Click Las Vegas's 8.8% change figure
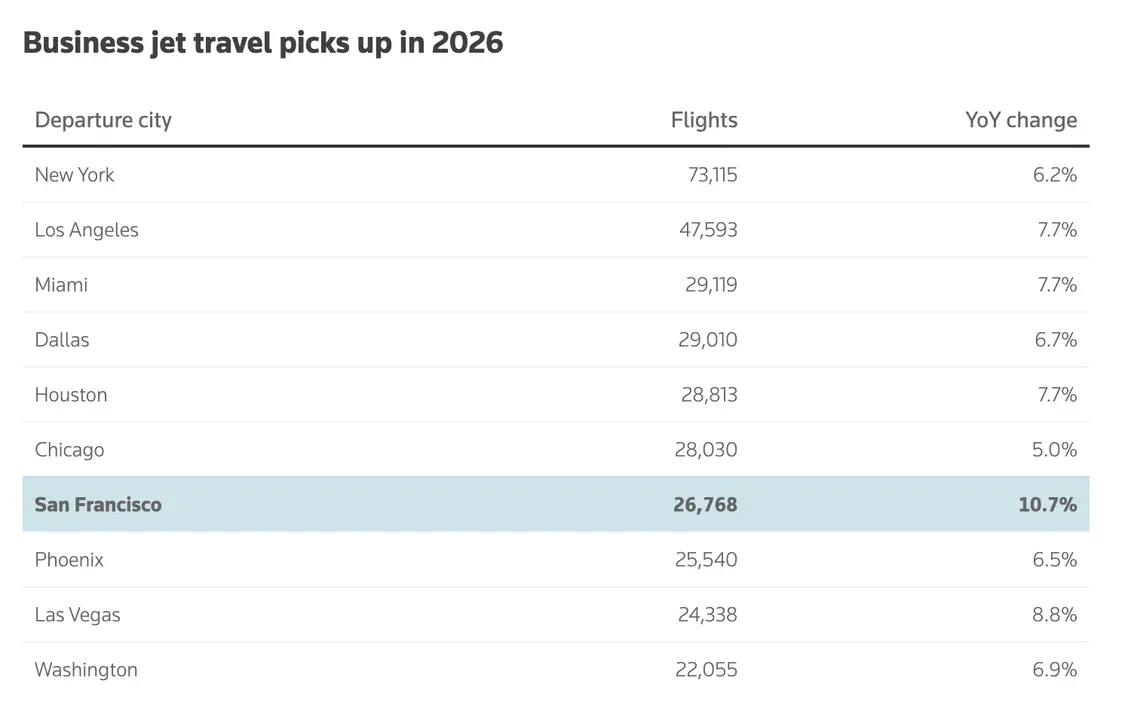The height and width of the screenshot is (702, 1125). [1055, 615]
